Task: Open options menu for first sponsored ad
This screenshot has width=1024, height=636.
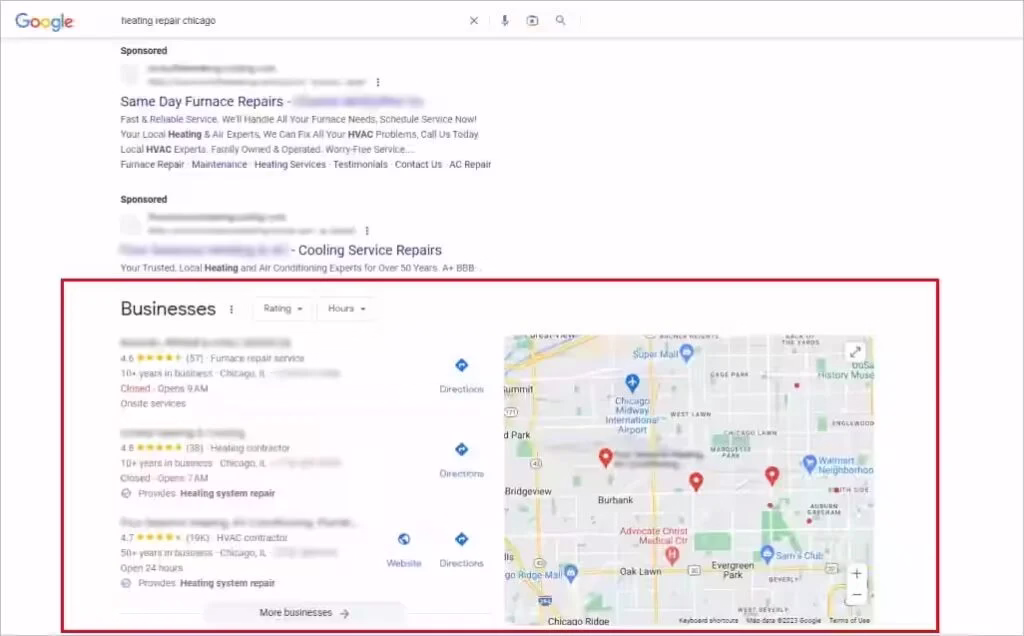Action: click(377, 82)
